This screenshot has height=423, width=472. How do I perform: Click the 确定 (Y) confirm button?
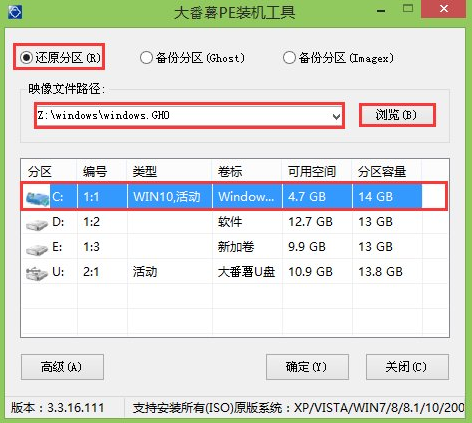pos(307,367)
